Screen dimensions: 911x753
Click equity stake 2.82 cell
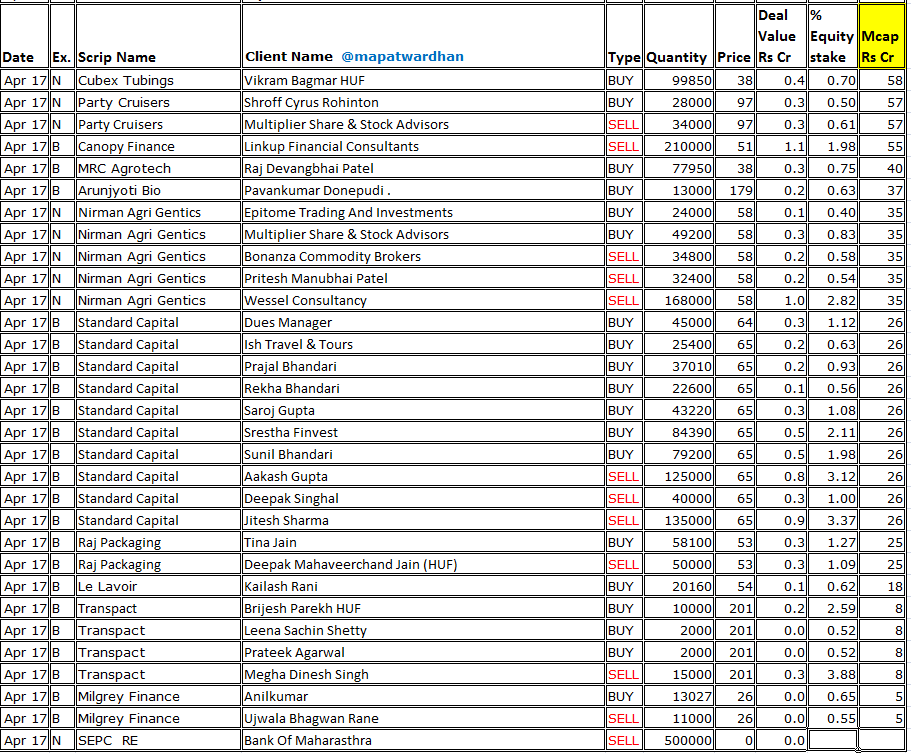[832, 300]
